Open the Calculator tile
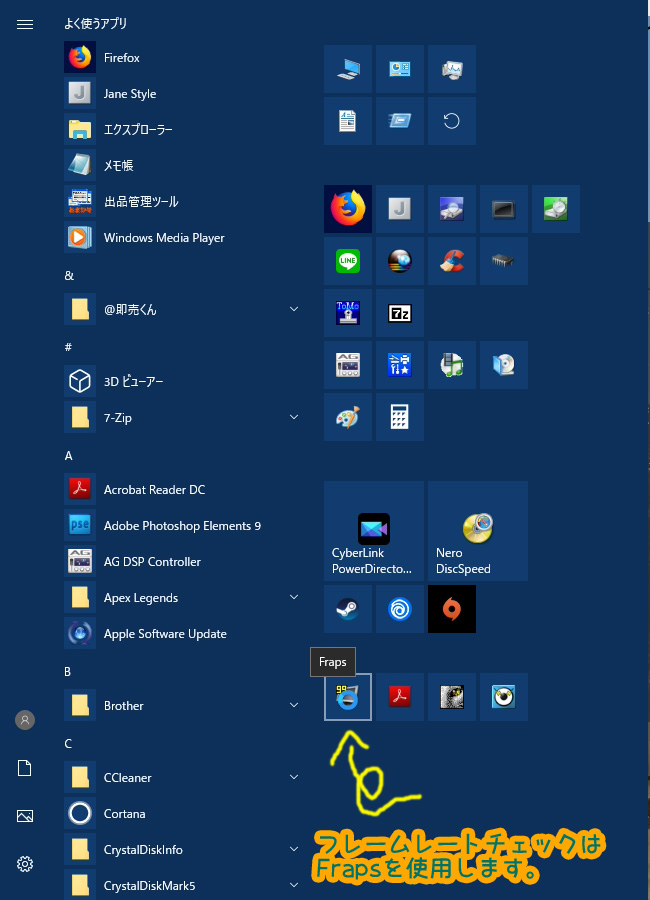This screenshot has width=650, height=900. pyautogui.click(x=400, y=417)
